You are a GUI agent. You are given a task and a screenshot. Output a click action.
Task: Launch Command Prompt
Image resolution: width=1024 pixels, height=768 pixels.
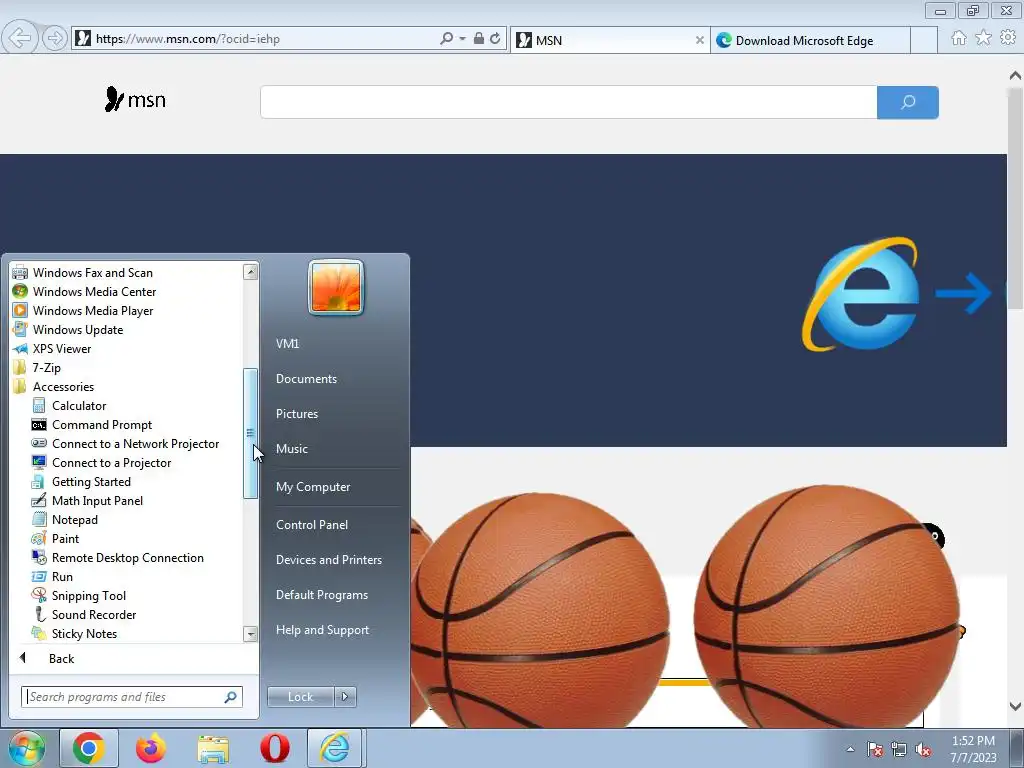(101, 424)
